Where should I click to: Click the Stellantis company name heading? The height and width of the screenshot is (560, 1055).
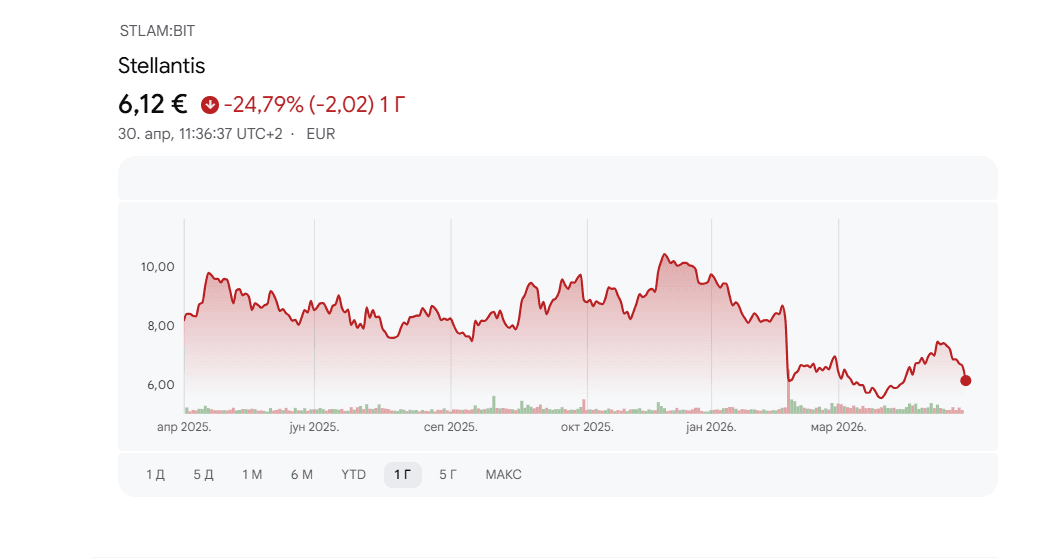tap(161, 66)
